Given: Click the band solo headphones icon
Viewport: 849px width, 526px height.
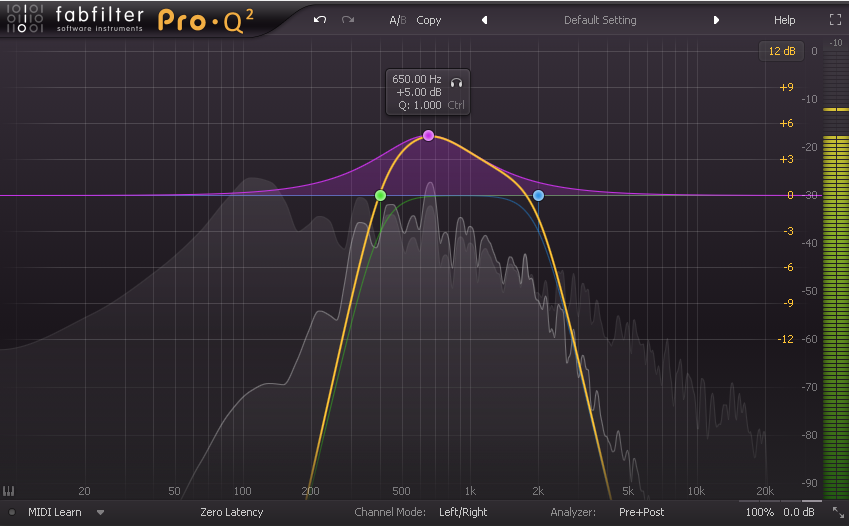Looking at the screenshot, I should [456, 83].
